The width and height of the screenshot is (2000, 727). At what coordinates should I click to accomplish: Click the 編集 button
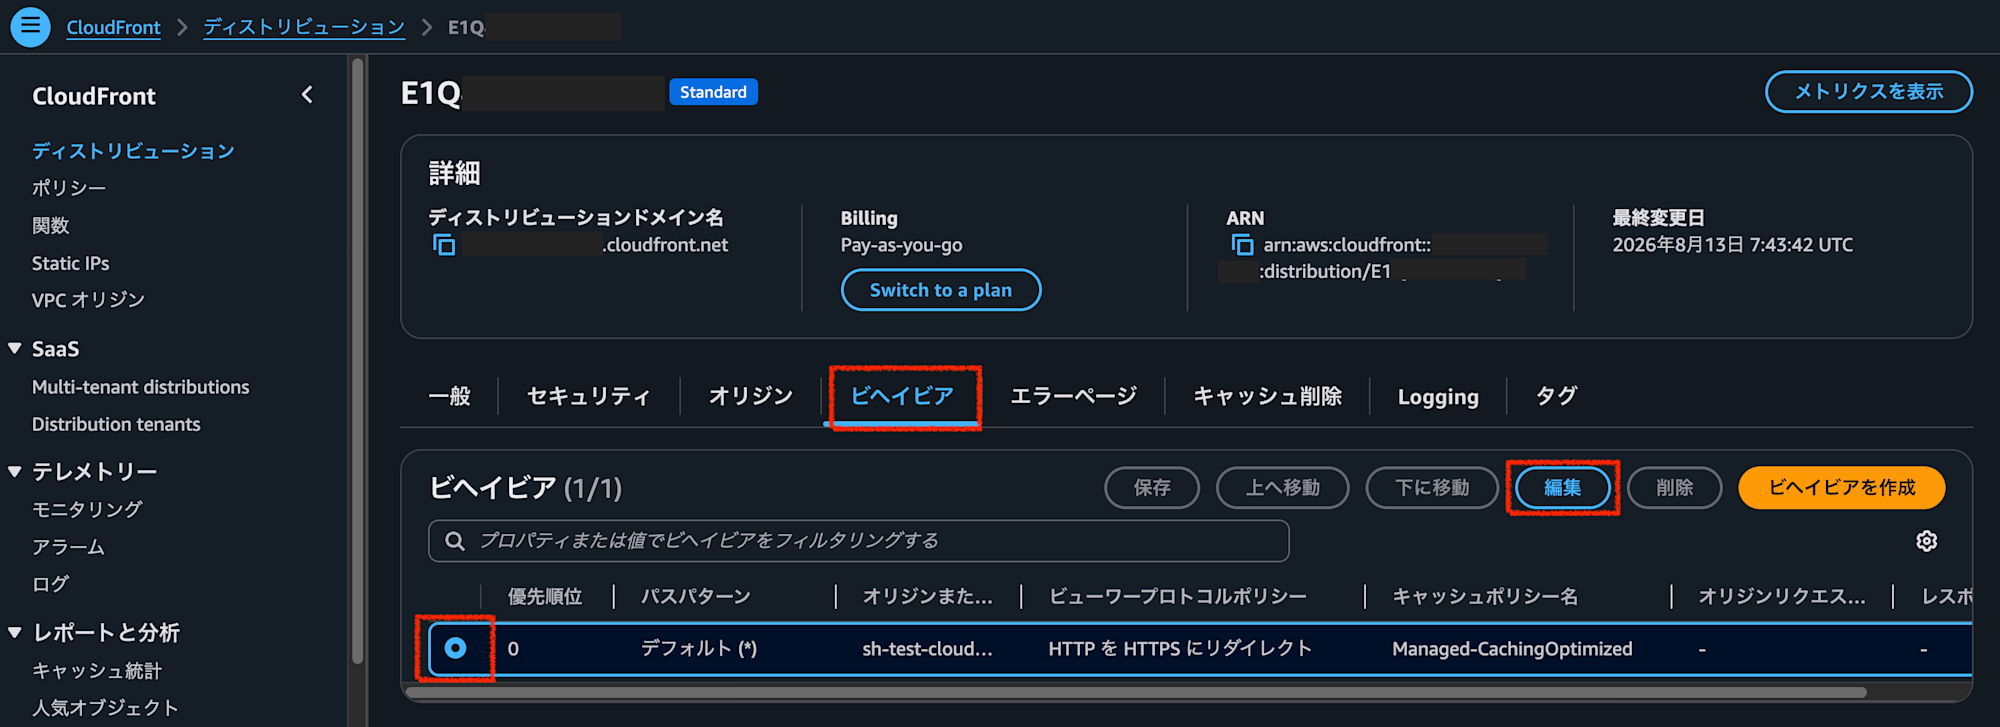[1563, 488]
